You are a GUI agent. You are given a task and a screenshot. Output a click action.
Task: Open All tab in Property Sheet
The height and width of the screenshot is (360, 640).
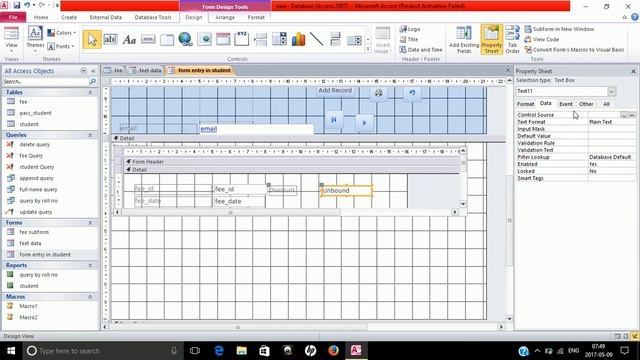coord(607,104)
